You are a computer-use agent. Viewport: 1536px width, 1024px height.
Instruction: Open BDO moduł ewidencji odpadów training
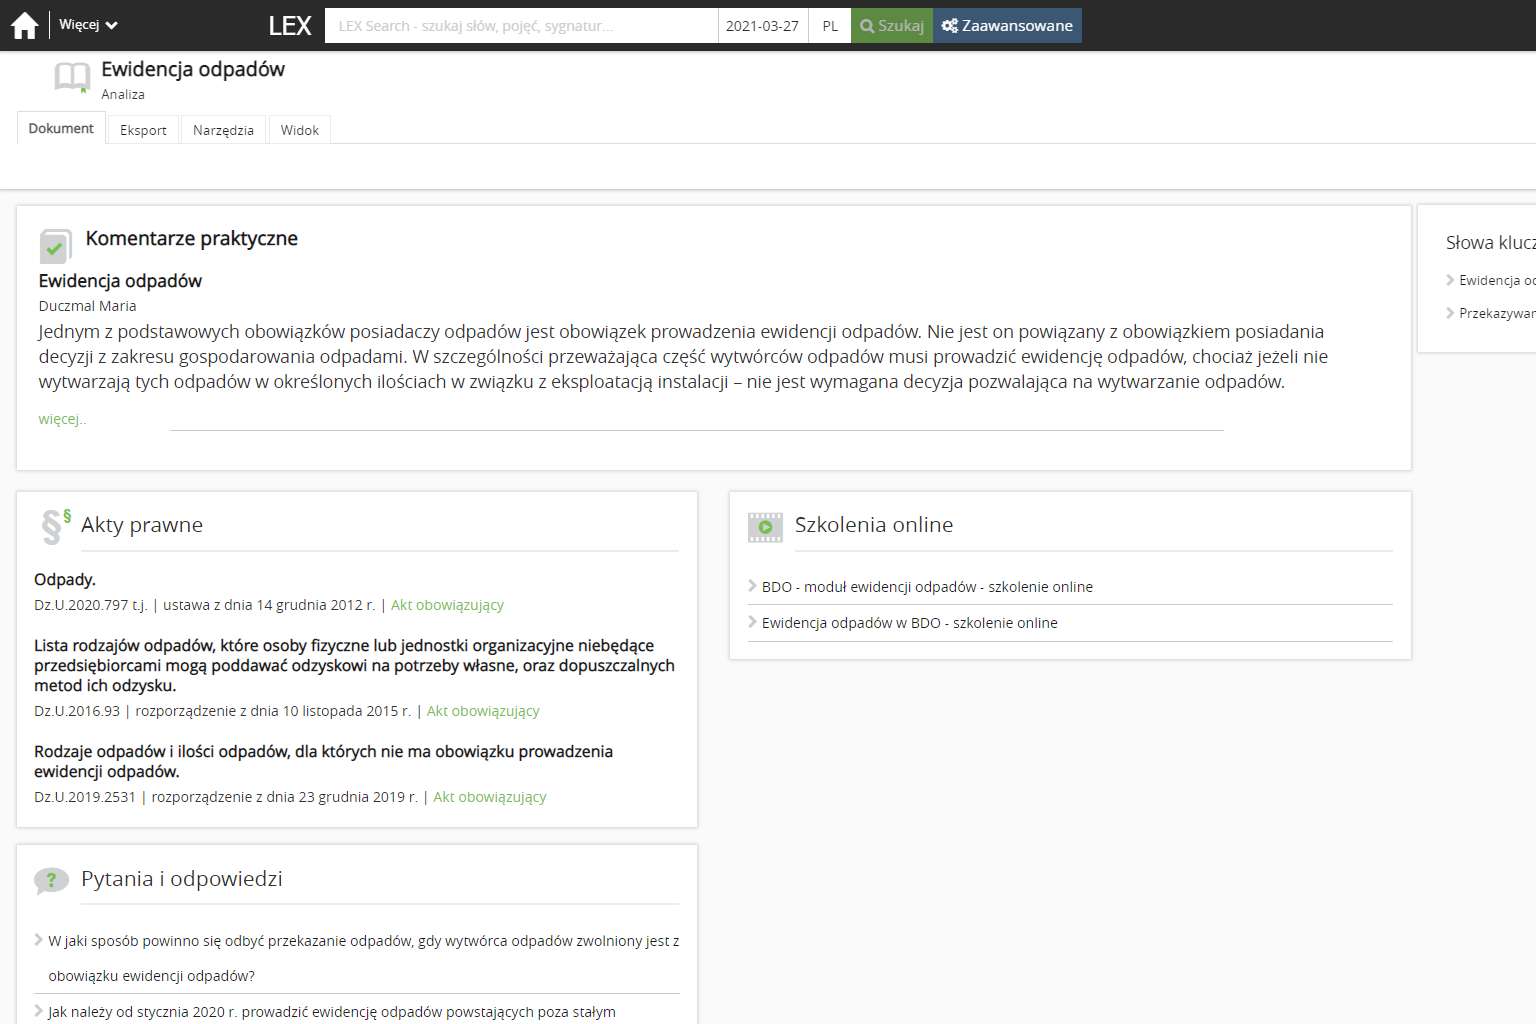coord(927,587)
